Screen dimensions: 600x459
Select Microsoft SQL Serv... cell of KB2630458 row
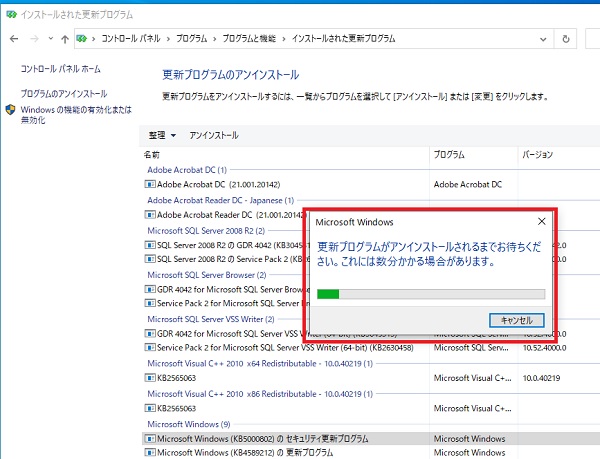[471, 348]
